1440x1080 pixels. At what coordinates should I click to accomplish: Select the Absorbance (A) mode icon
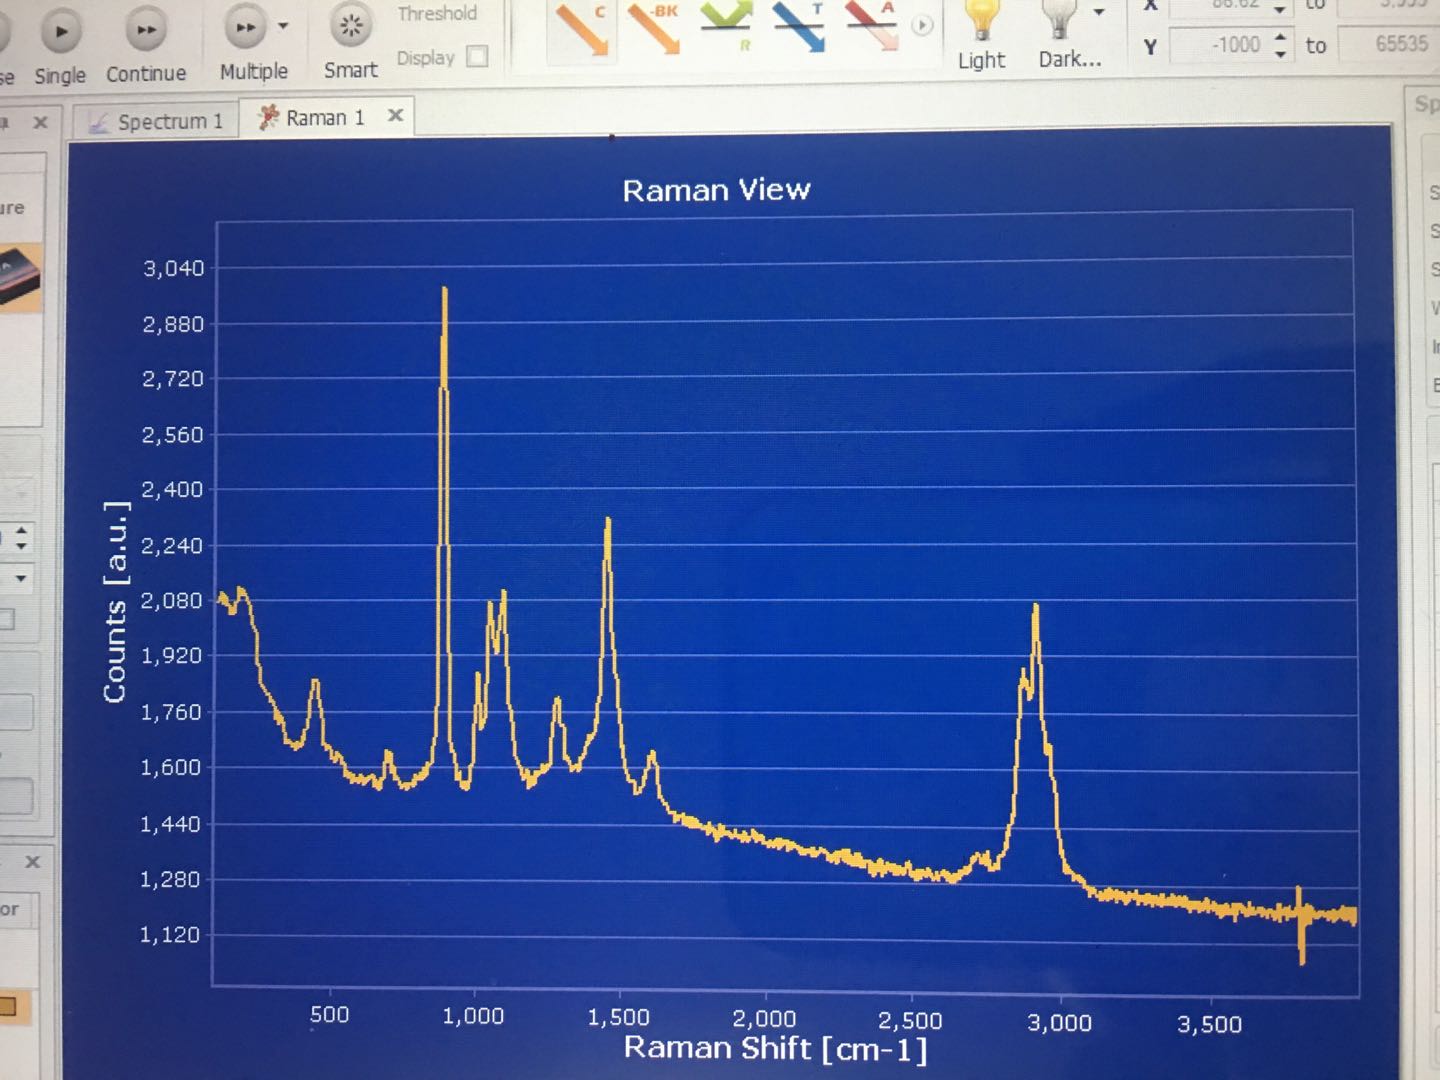pyautogui.click(x=871, y=26)
